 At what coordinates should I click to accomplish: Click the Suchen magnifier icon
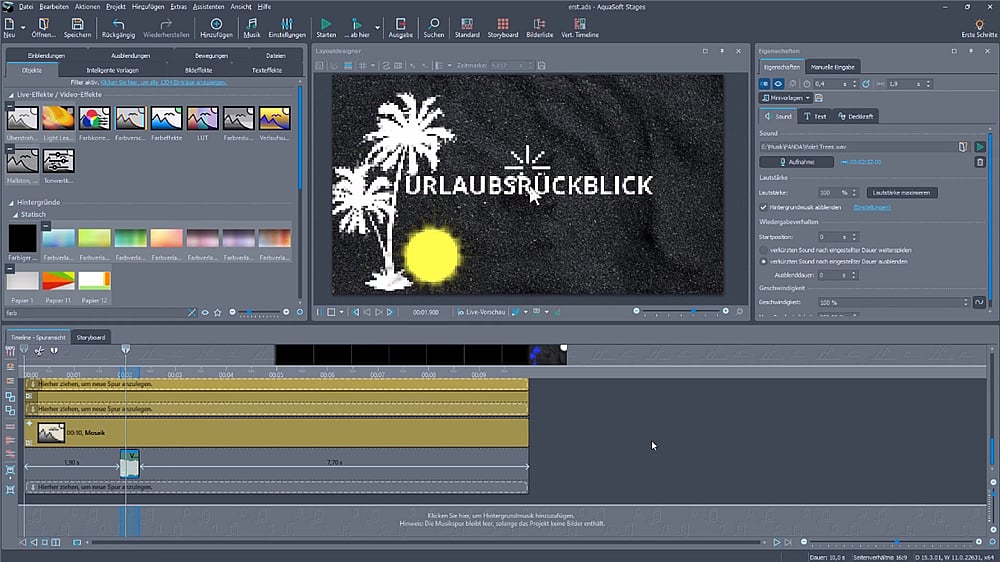(433, 24)
